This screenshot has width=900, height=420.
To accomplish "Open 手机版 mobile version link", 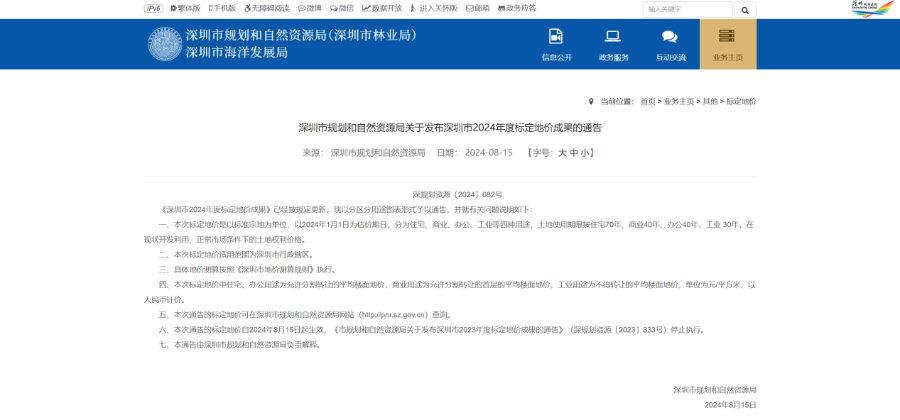I will click(x=221, y=8).
